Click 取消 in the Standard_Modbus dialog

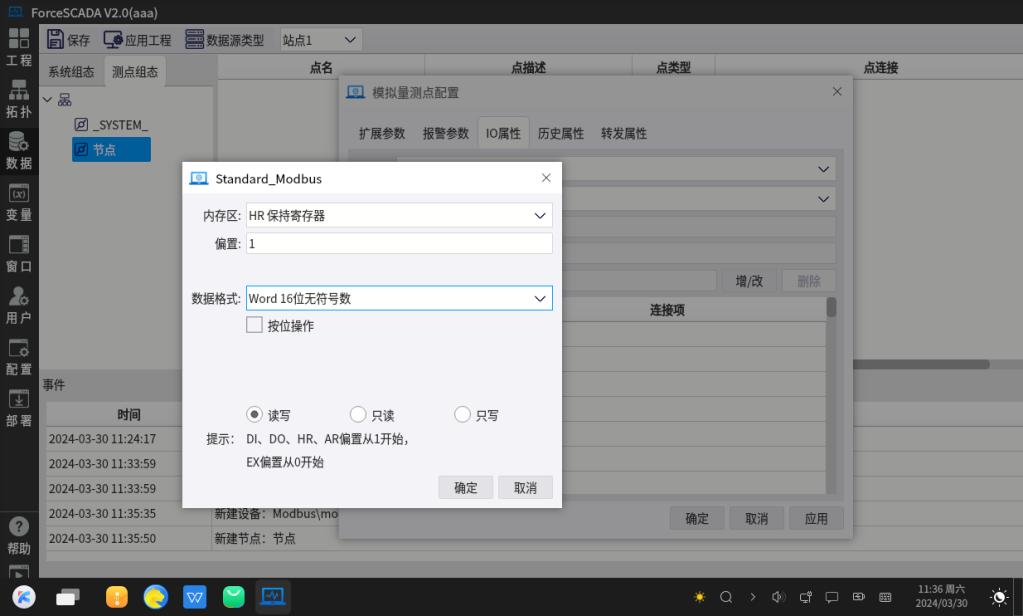click(x=525, y=487)
